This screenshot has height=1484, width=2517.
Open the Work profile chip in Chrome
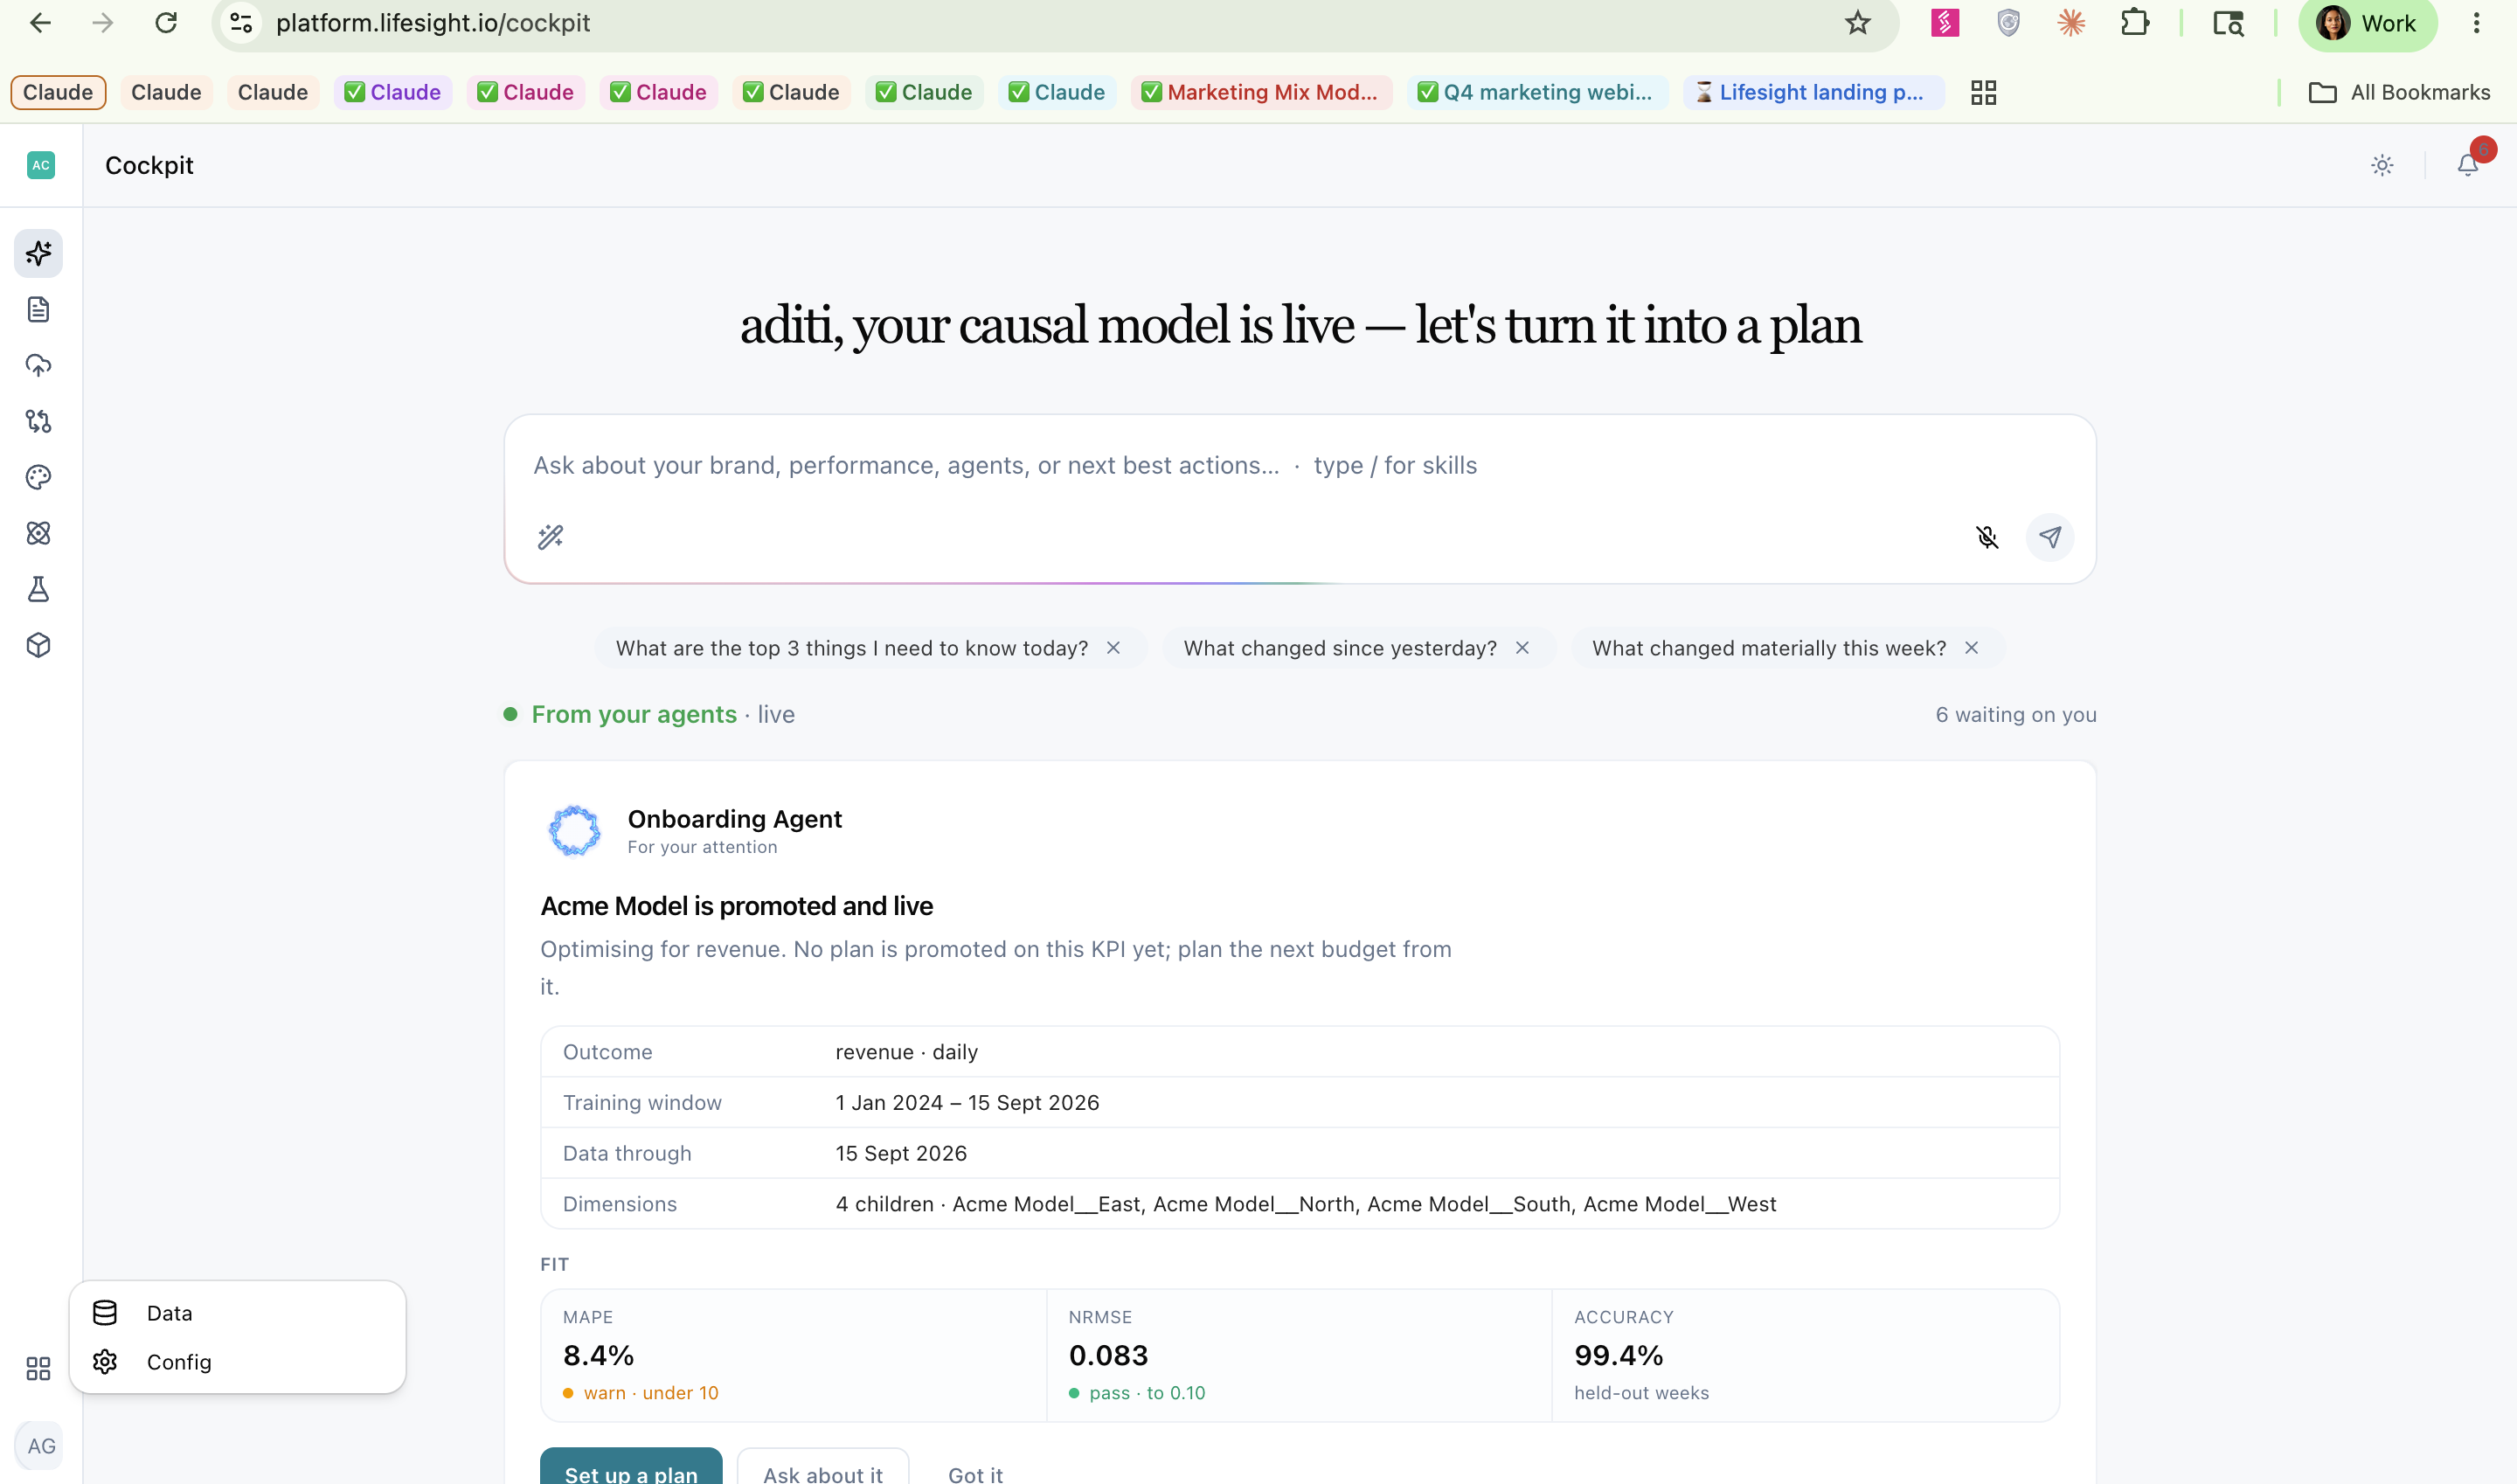(2367, 23)
